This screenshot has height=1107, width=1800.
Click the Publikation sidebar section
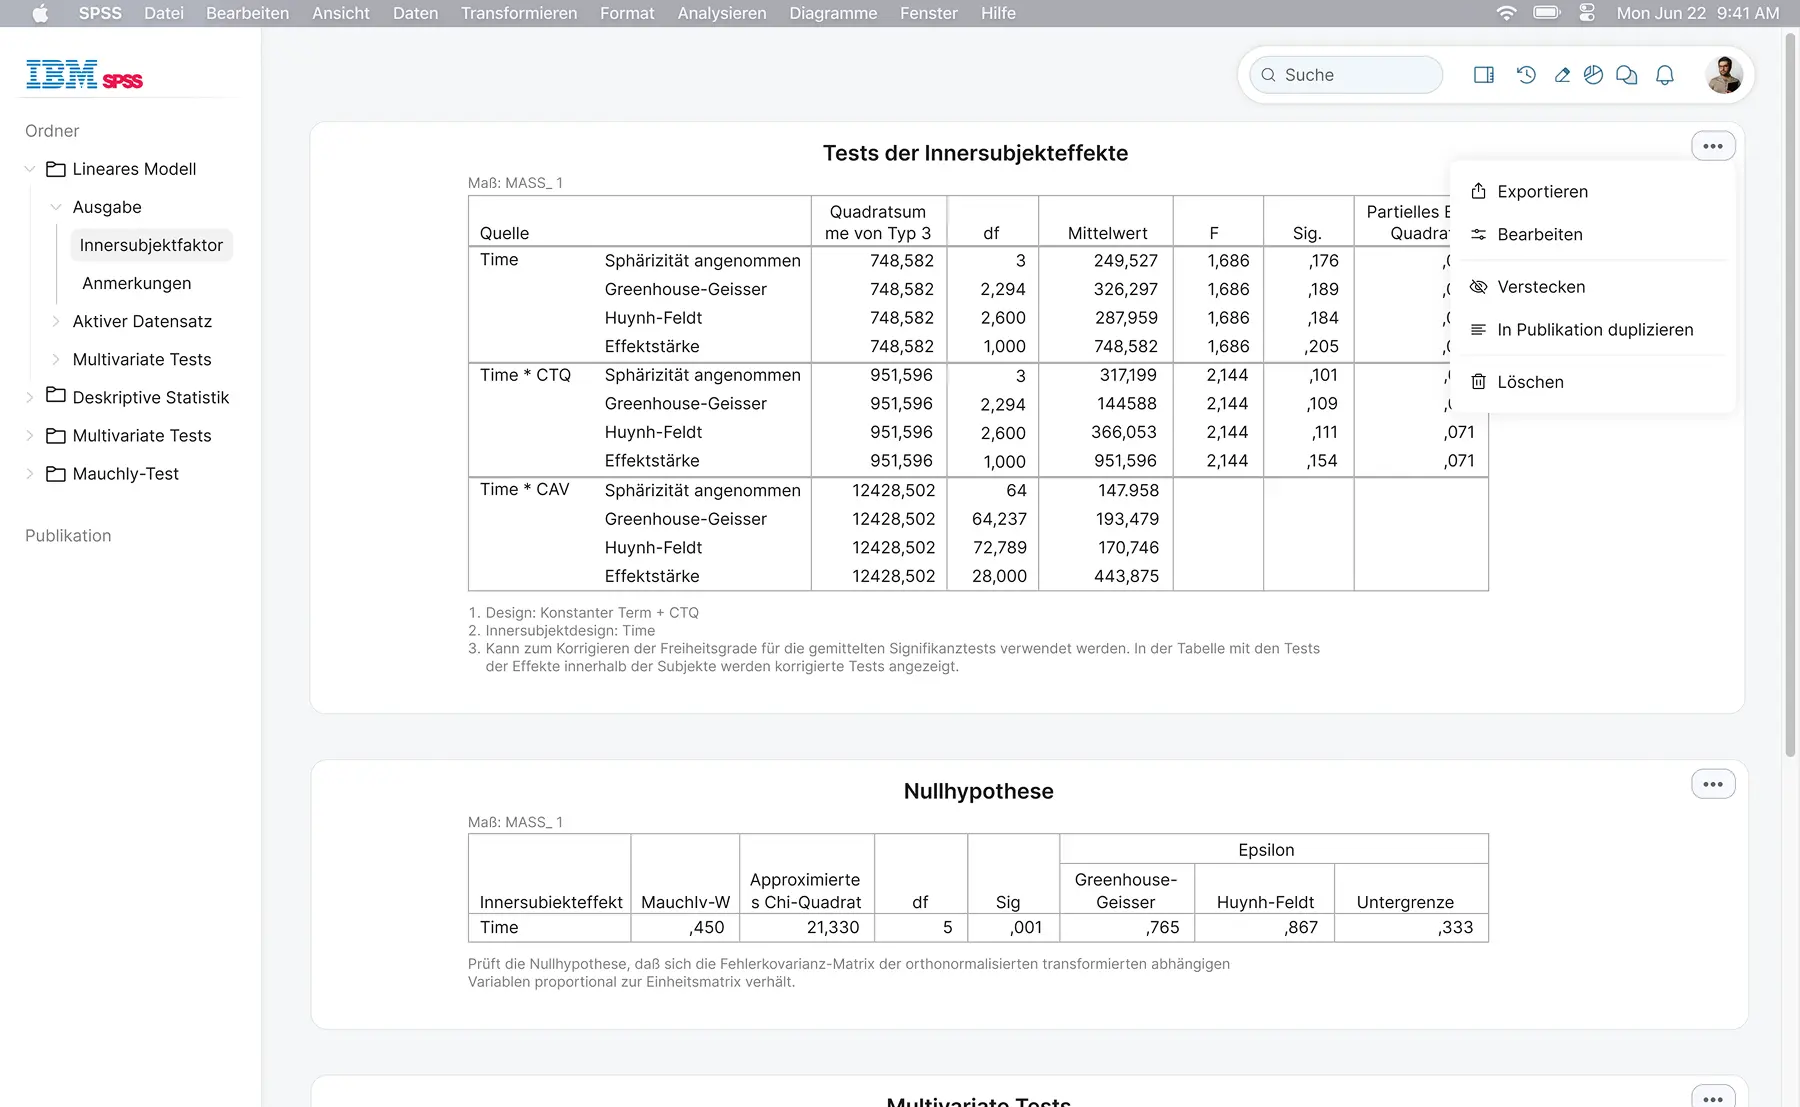point(68,536)
